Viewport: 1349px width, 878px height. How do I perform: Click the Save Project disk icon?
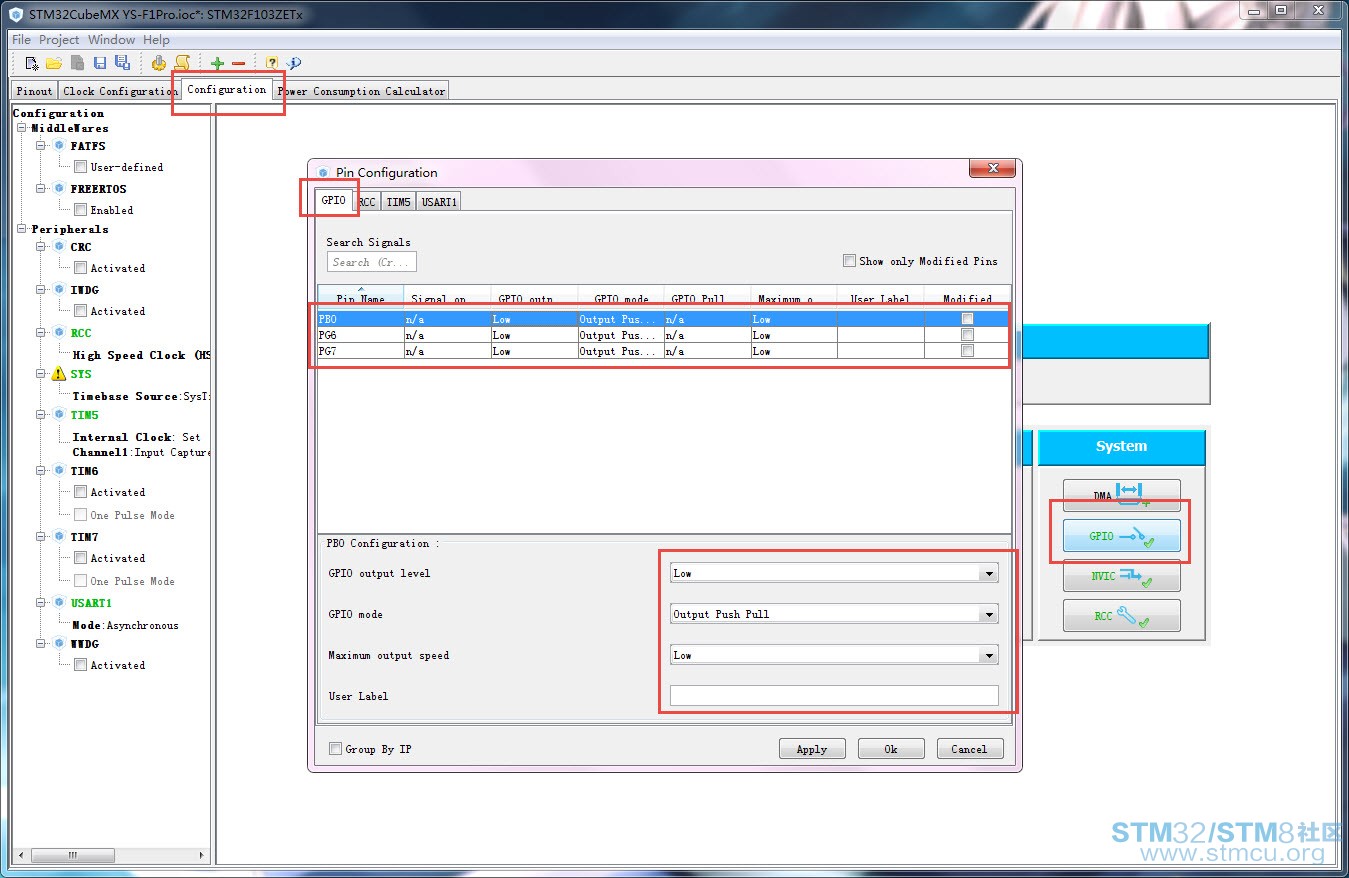click(100, 63)
